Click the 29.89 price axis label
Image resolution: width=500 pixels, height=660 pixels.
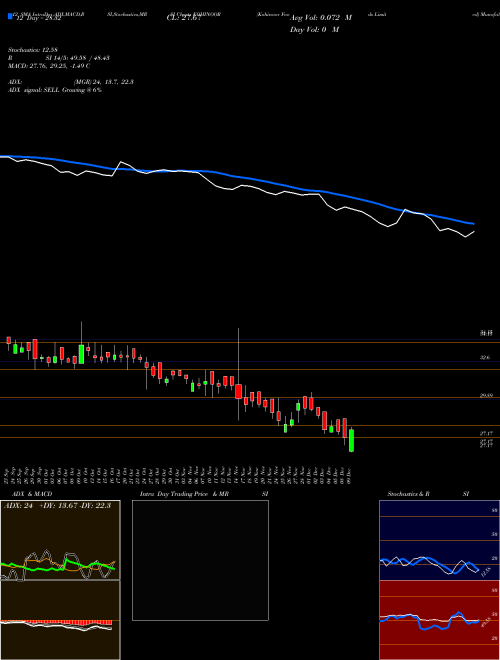[487, 396]
